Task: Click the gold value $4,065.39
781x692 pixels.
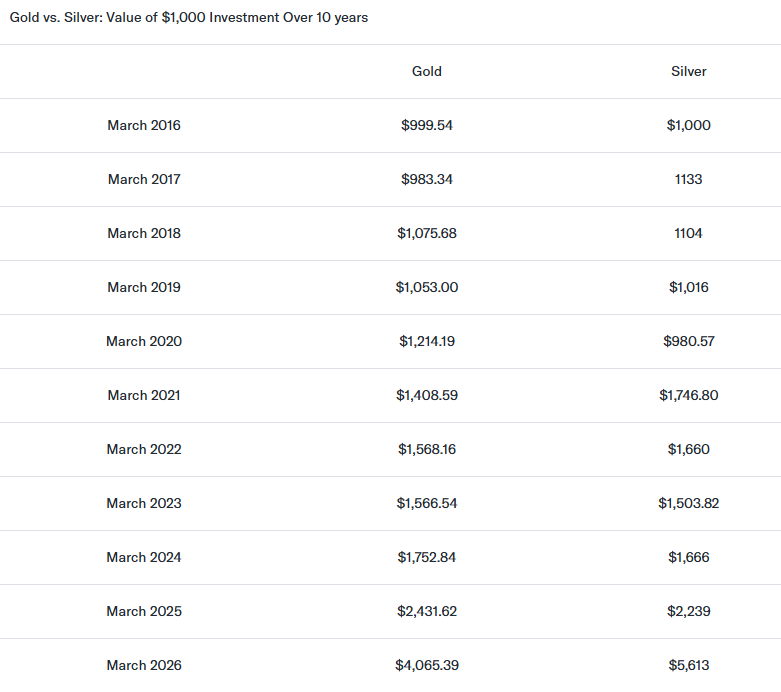Action: (427, 666)
